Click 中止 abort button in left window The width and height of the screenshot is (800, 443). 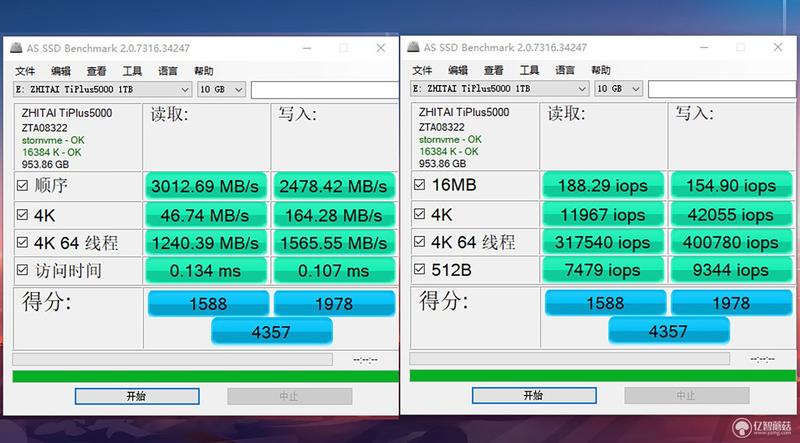pos(289,396)
